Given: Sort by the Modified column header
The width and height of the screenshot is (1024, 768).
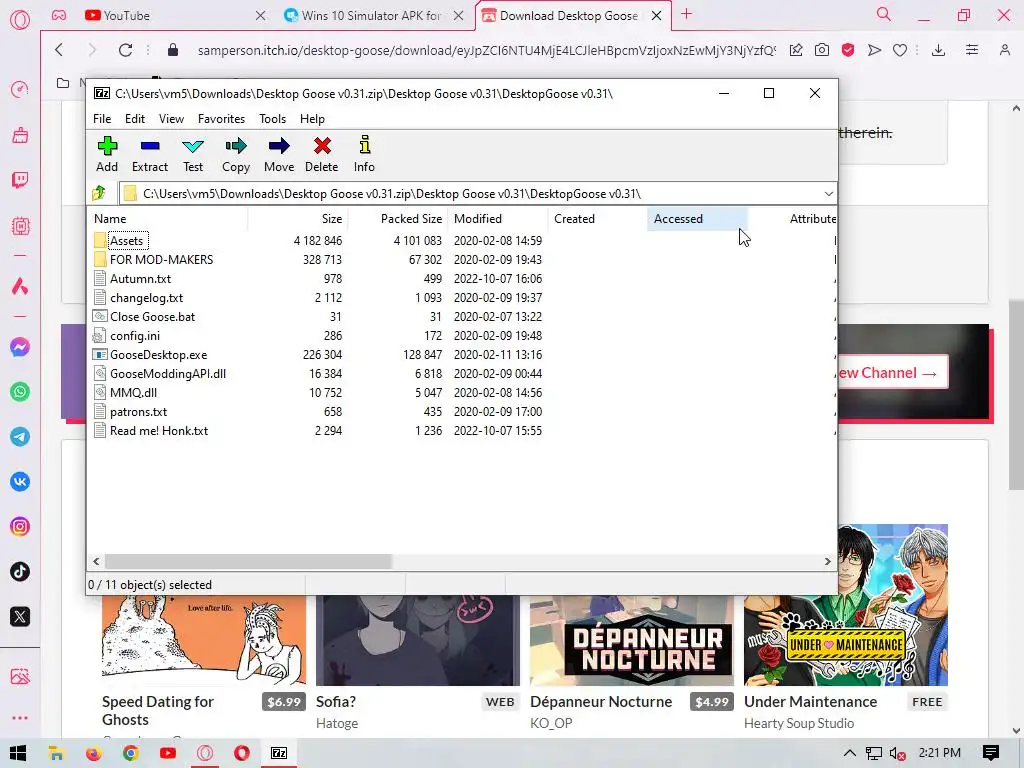Looking at the screenshot, I should click(x=498, y=219).
